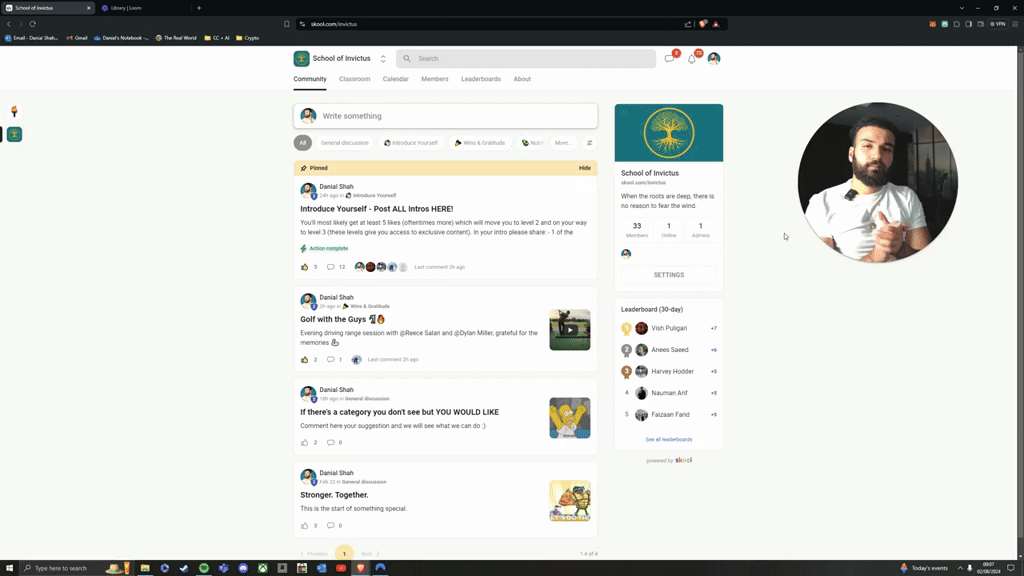Open the Crypto bookmarks folder
Viewport: 1024px width, 576px height.
[248, 38]
